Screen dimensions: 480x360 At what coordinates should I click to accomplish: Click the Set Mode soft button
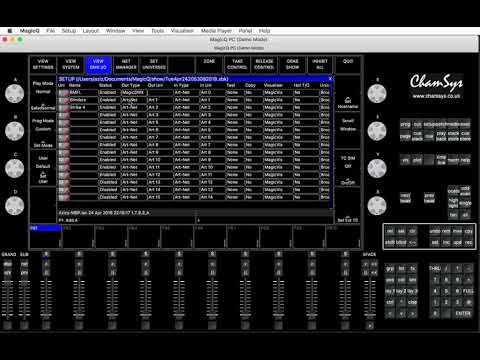pyautogui.click(x=43, y=144)
